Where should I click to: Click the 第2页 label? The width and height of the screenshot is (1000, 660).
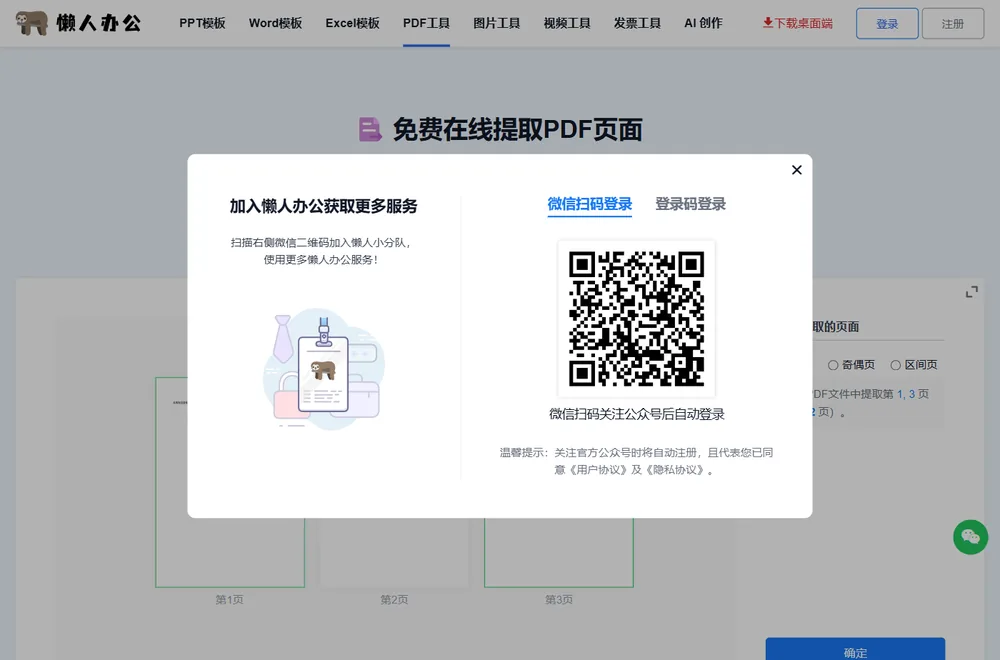pos(394,599)
